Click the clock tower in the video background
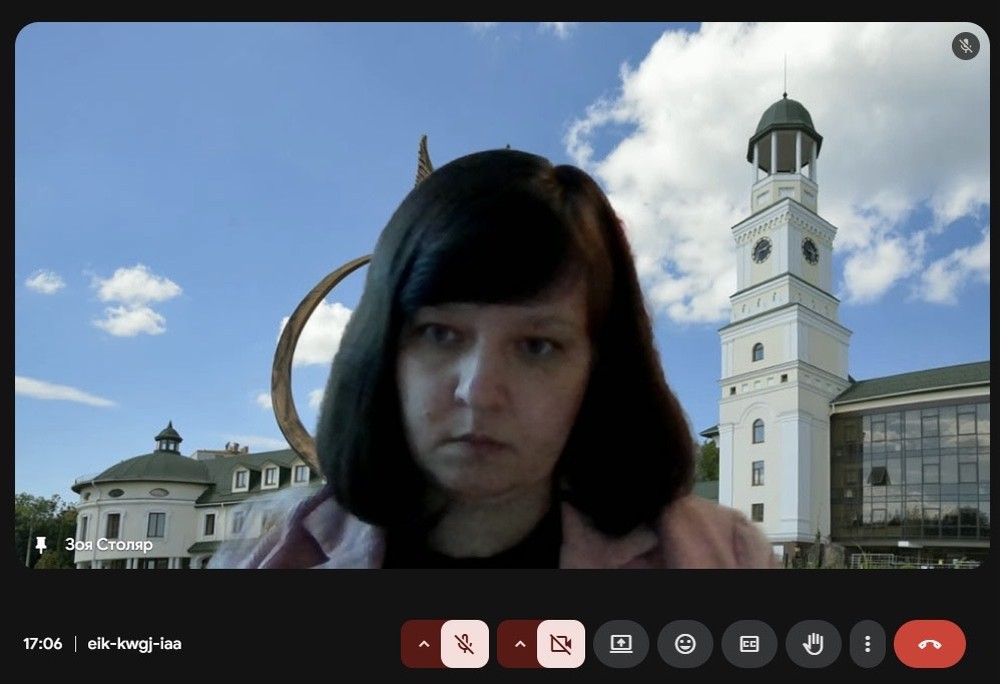 783,300
